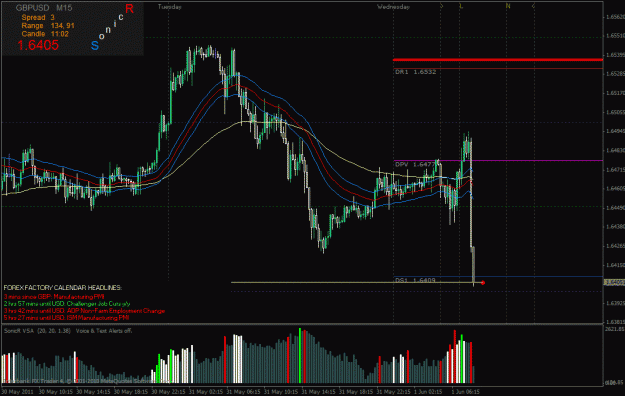Viewport: 625px width, 396px height.
Task: Click the 1 Jun 06:15 time label
Action: point(466,392)
